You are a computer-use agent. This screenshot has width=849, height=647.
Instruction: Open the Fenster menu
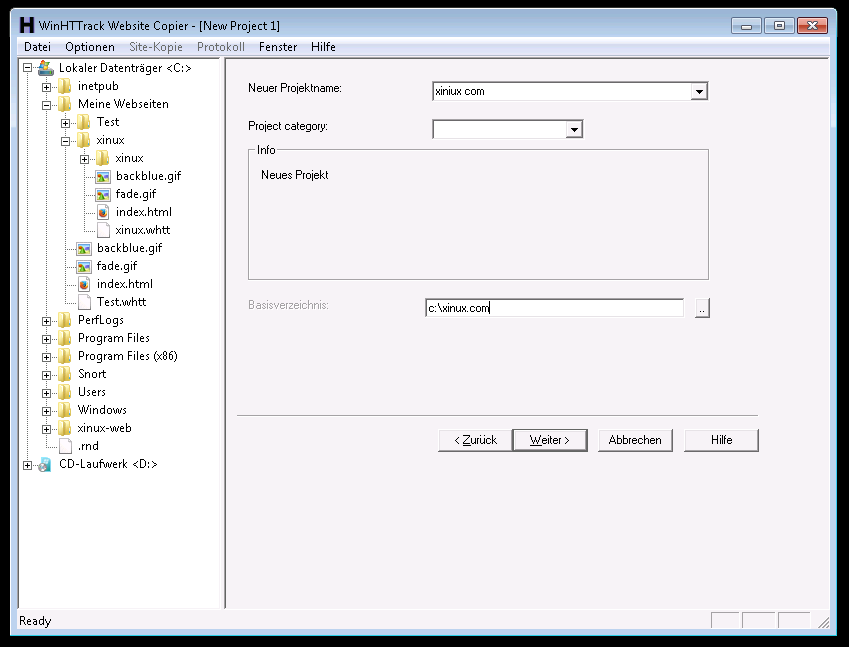[278, 47]
